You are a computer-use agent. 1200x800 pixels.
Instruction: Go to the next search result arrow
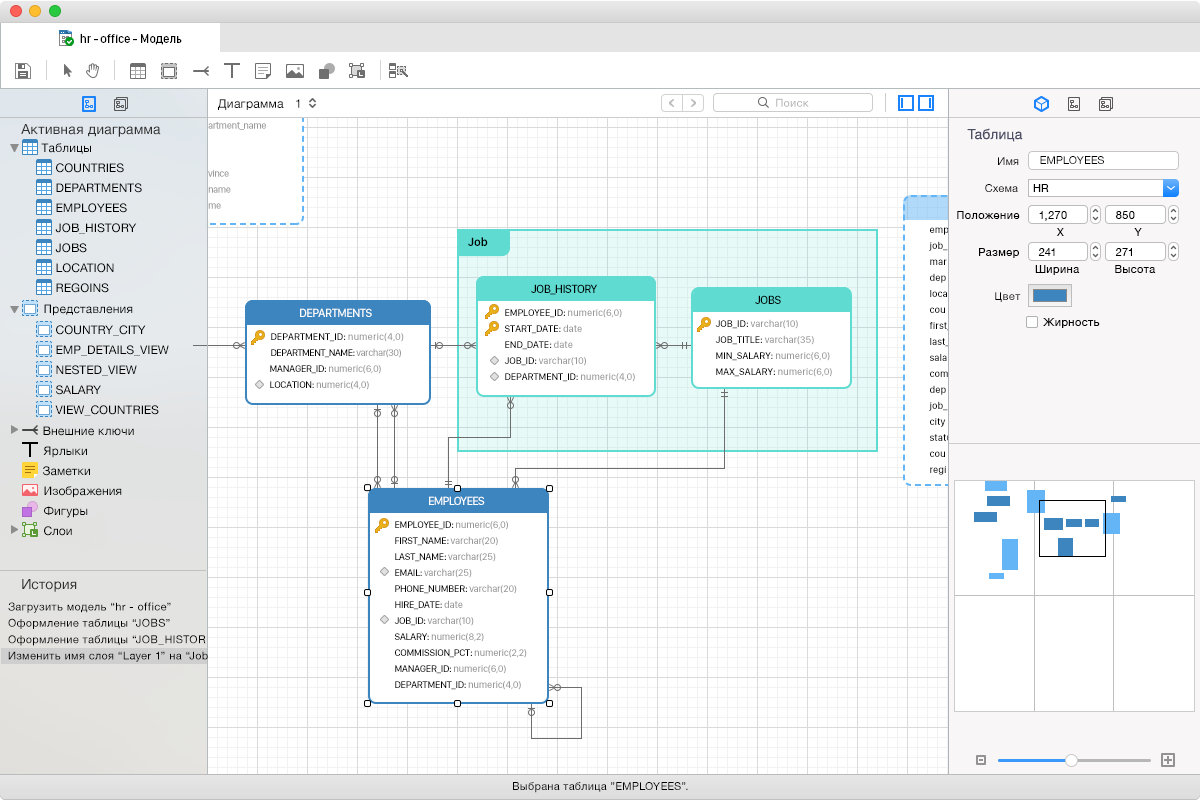(x=693, y=103)
